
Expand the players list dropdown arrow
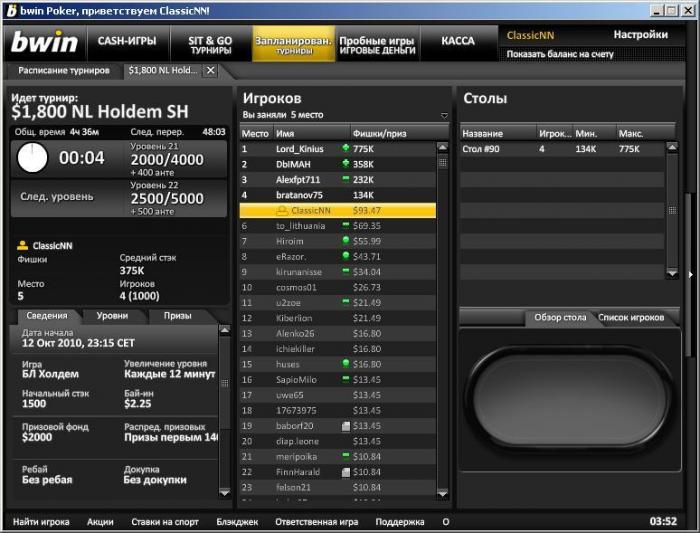coord(444,116)
